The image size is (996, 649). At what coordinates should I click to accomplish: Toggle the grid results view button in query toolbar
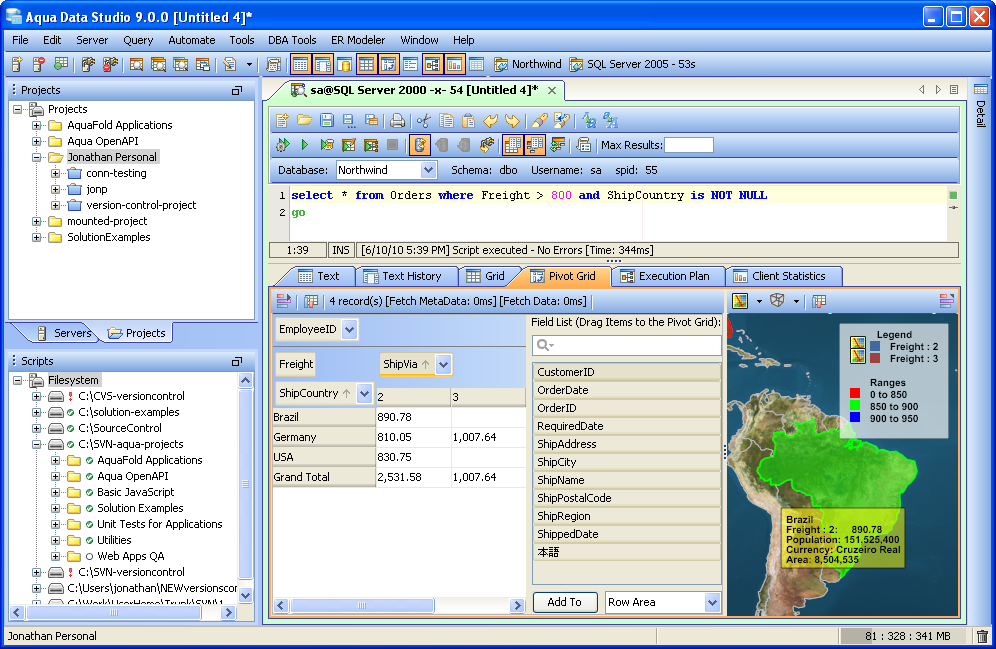512,145
